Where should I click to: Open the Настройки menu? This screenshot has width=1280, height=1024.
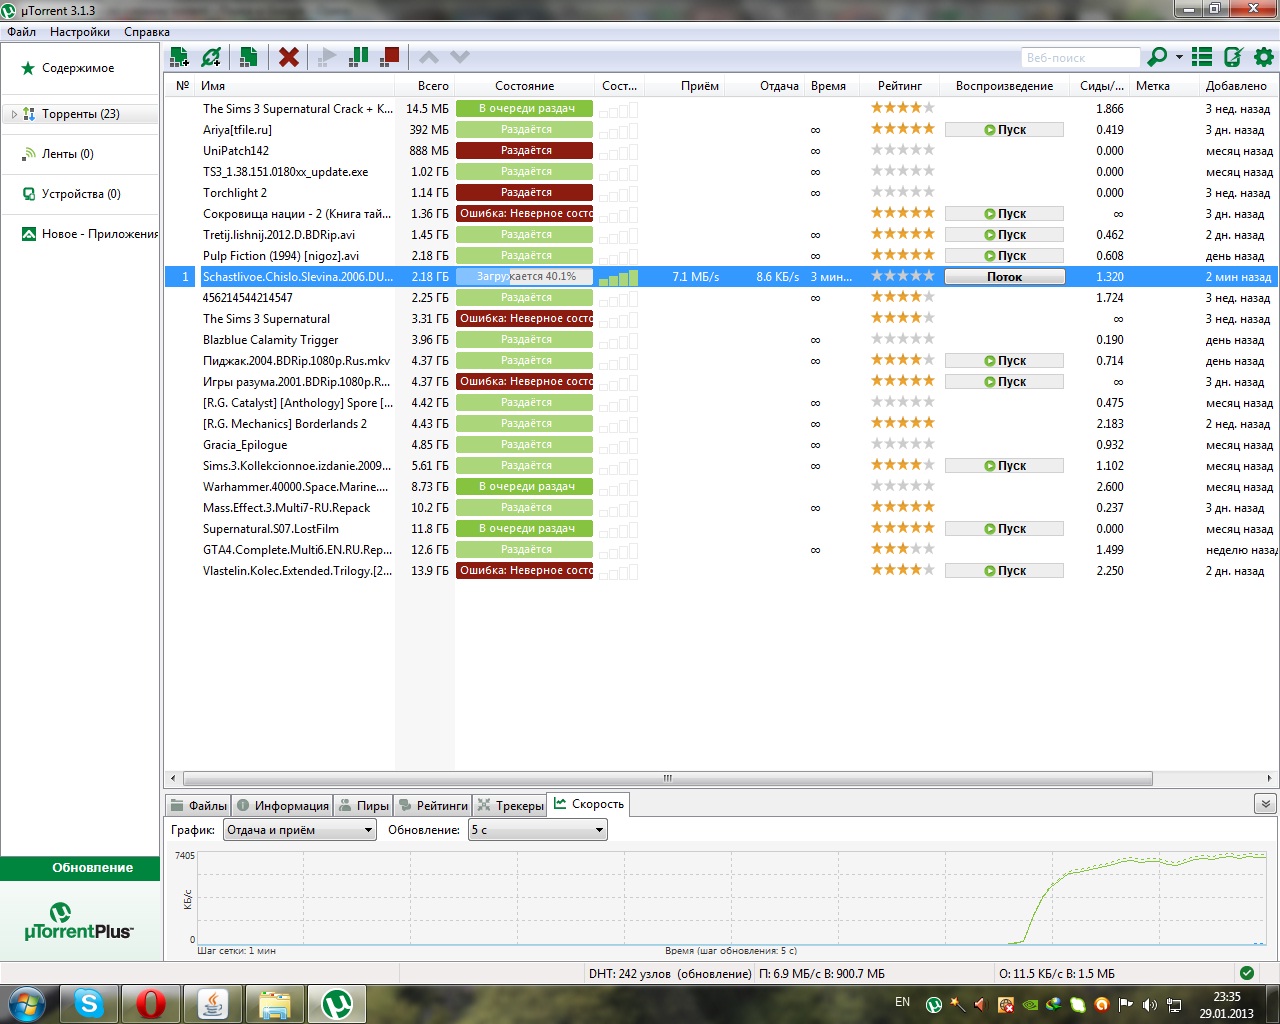[80, 32]
